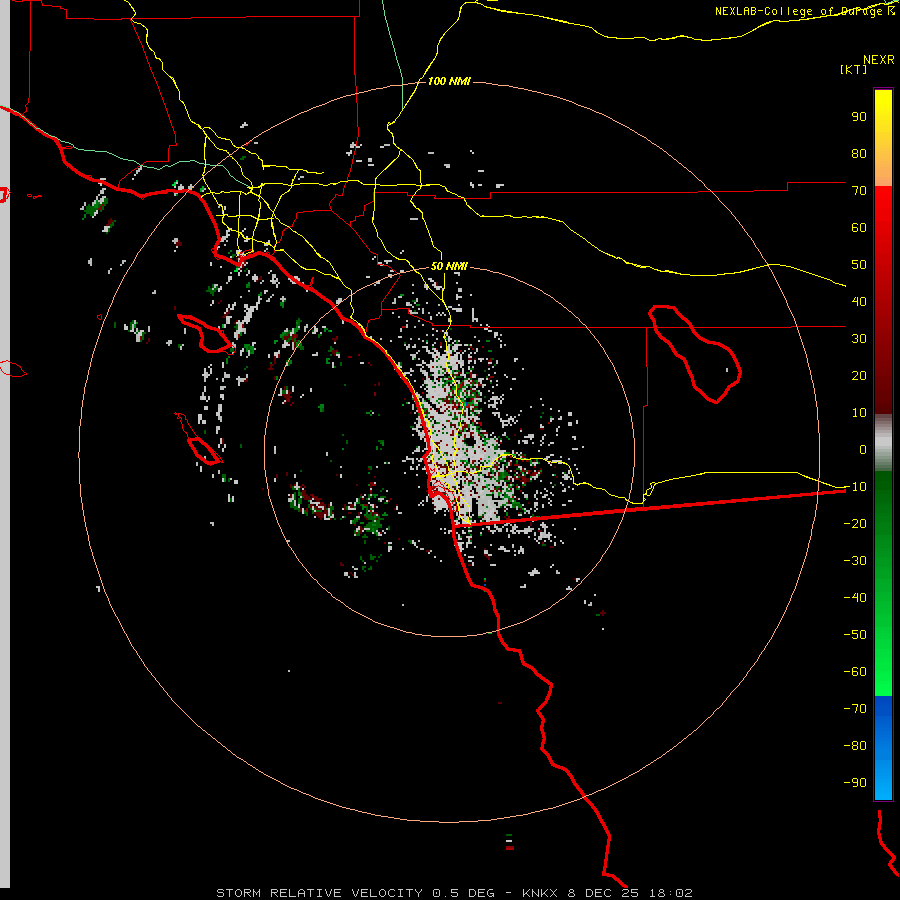900x900 pixels.
Task: Pick the blue bottom segment of color bar
Action: tap(883, 748)
